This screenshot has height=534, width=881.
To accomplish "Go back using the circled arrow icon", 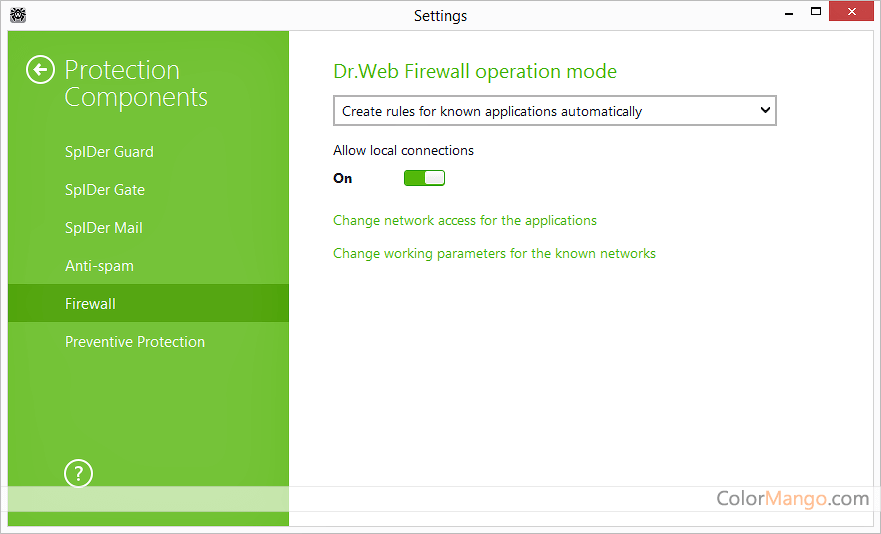I will (x=40, y=70).
